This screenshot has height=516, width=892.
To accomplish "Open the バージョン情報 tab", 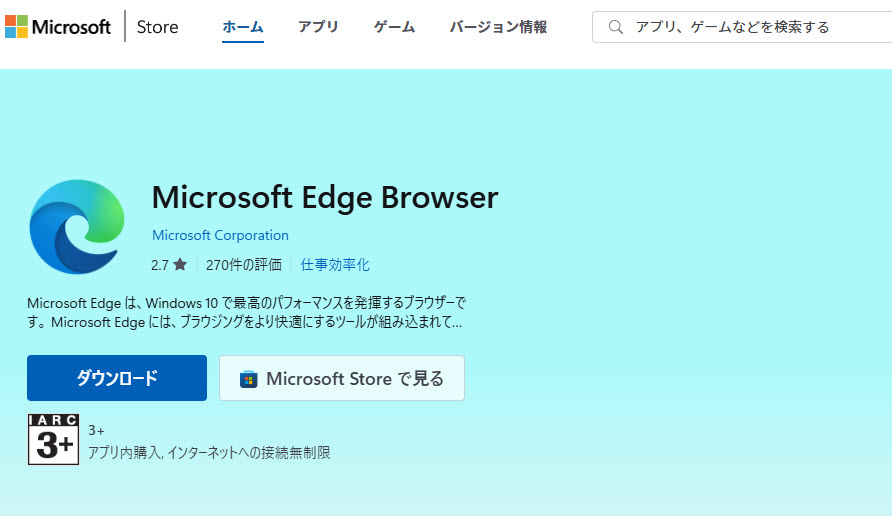I will tap(498, 27).
